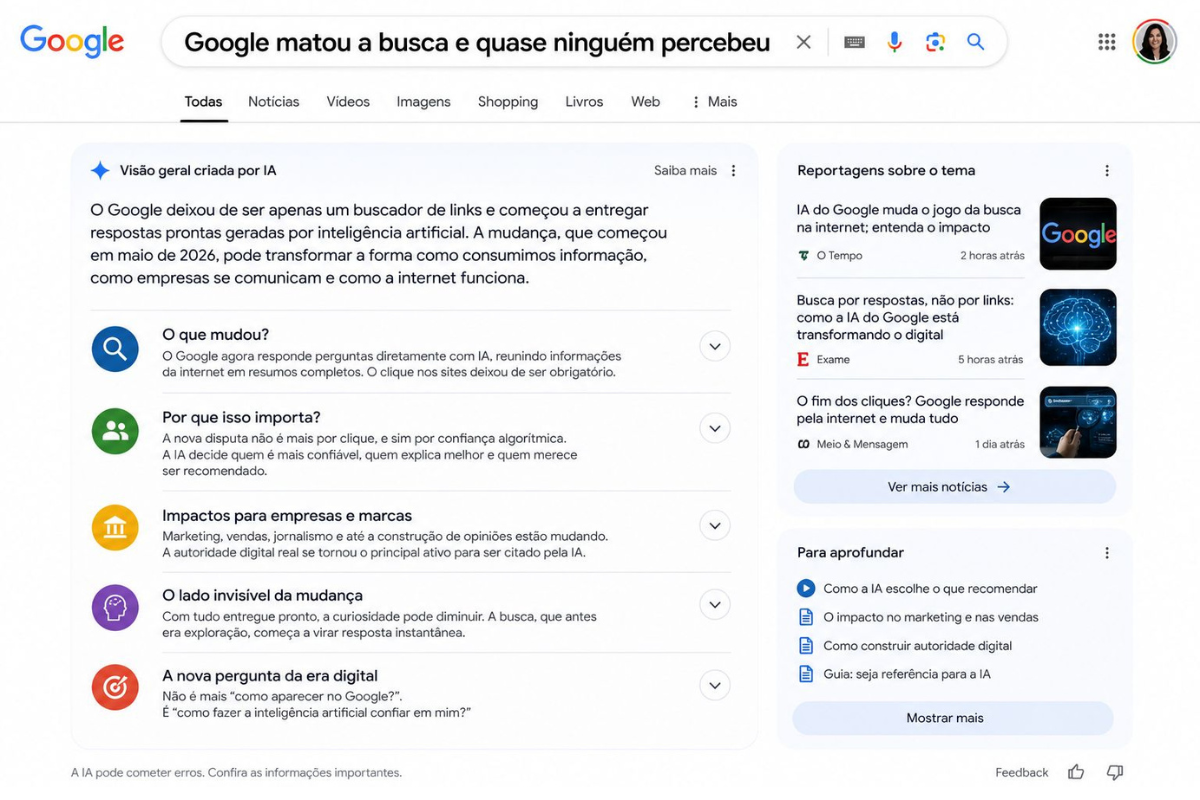Open 'Guia: seja referência para a IA'
The height and width of the screenshot is (800, 1200).
click(x=907, y=674)
